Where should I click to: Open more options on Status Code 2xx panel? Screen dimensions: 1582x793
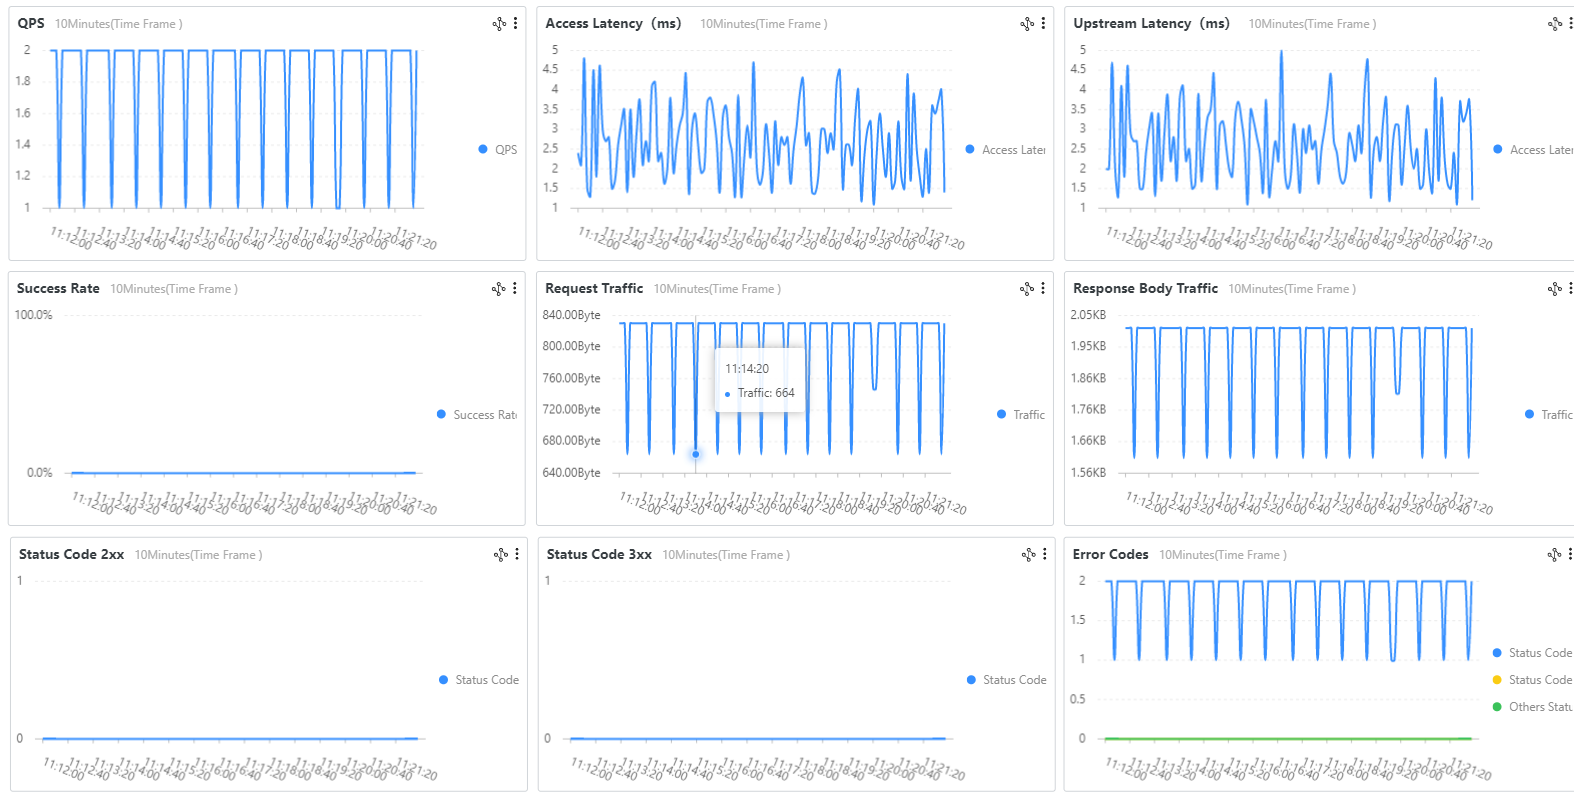[517, 554]
